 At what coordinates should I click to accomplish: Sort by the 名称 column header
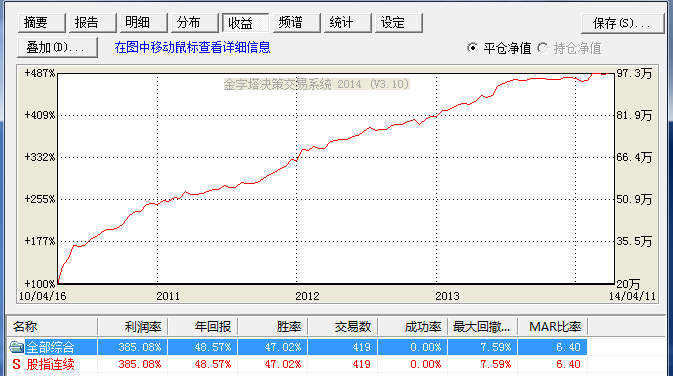coord(53,327)
